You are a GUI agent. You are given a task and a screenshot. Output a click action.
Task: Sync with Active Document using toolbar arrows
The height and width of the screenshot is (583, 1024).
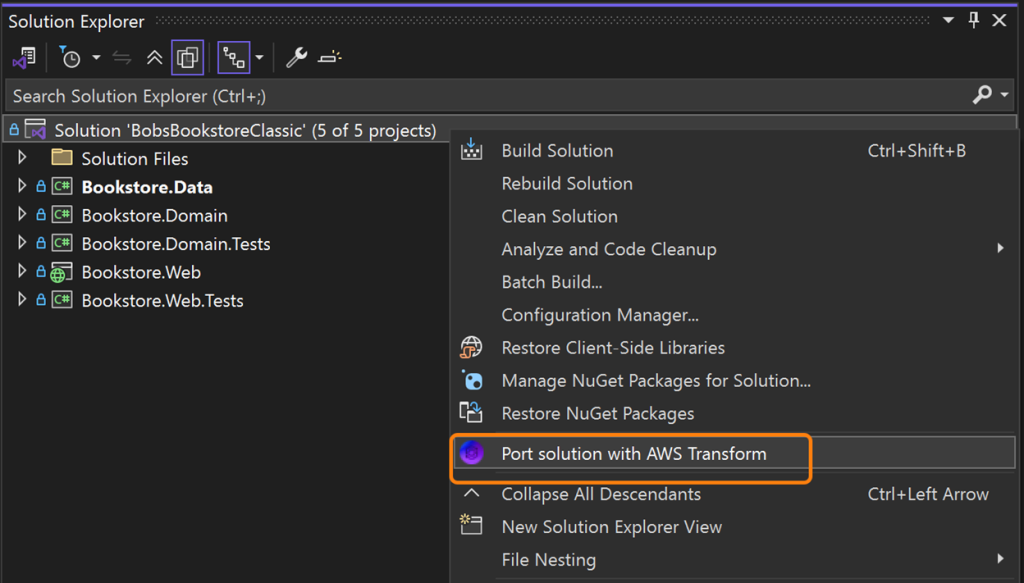[x=120, y=57]
